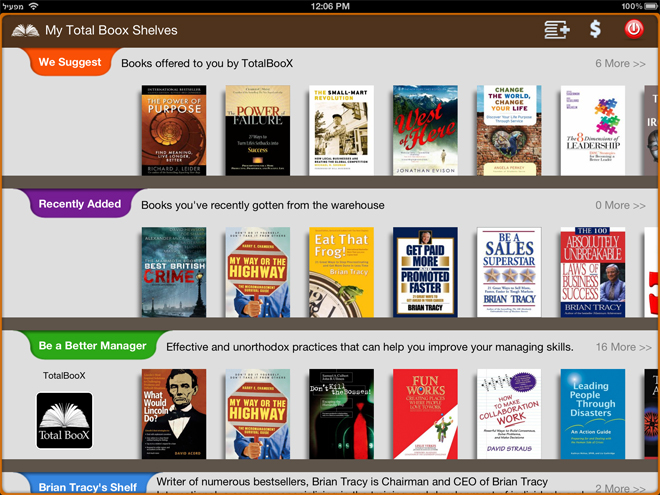
Task: Show 2 More Brian Tracy books
Action: pos(620,488)
